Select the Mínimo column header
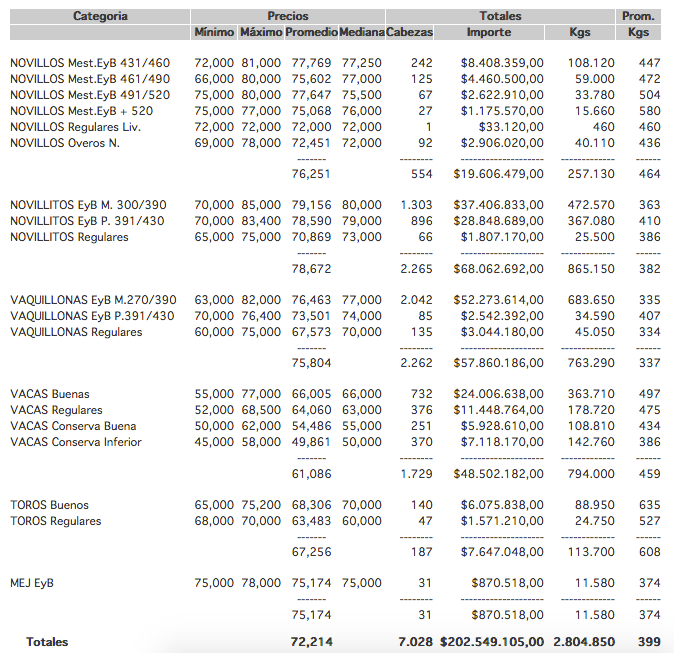Screen dimensions: 674x653 (214, 32)
